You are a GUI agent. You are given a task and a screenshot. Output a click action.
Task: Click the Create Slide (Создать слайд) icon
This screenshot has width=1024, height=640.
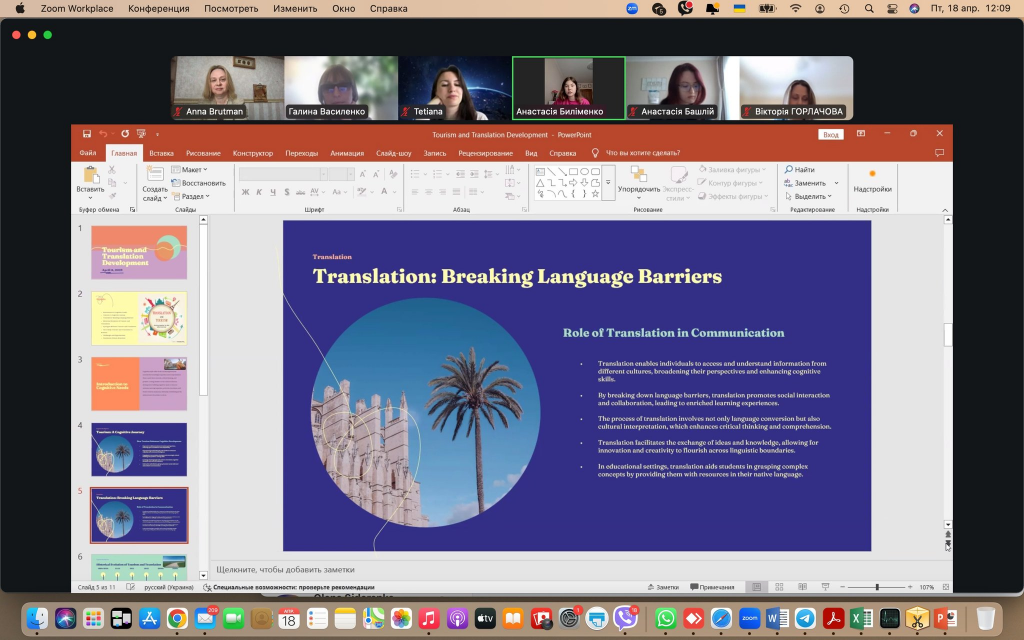(155, 176)
